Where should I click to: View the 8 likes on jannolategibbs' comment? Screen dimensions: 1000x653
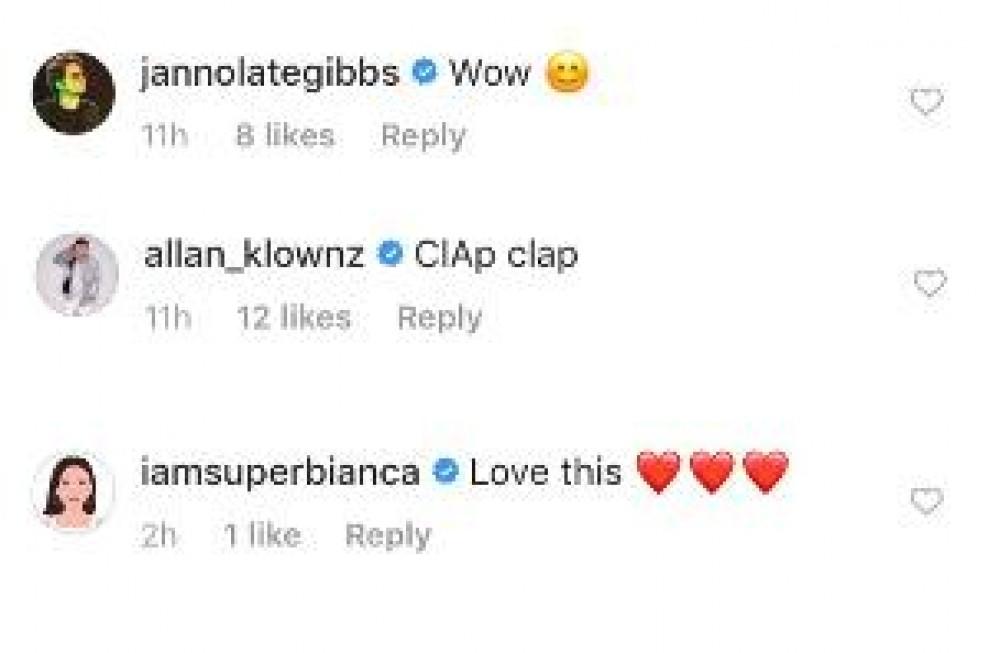pyautogui.click(x=285, y=136)
